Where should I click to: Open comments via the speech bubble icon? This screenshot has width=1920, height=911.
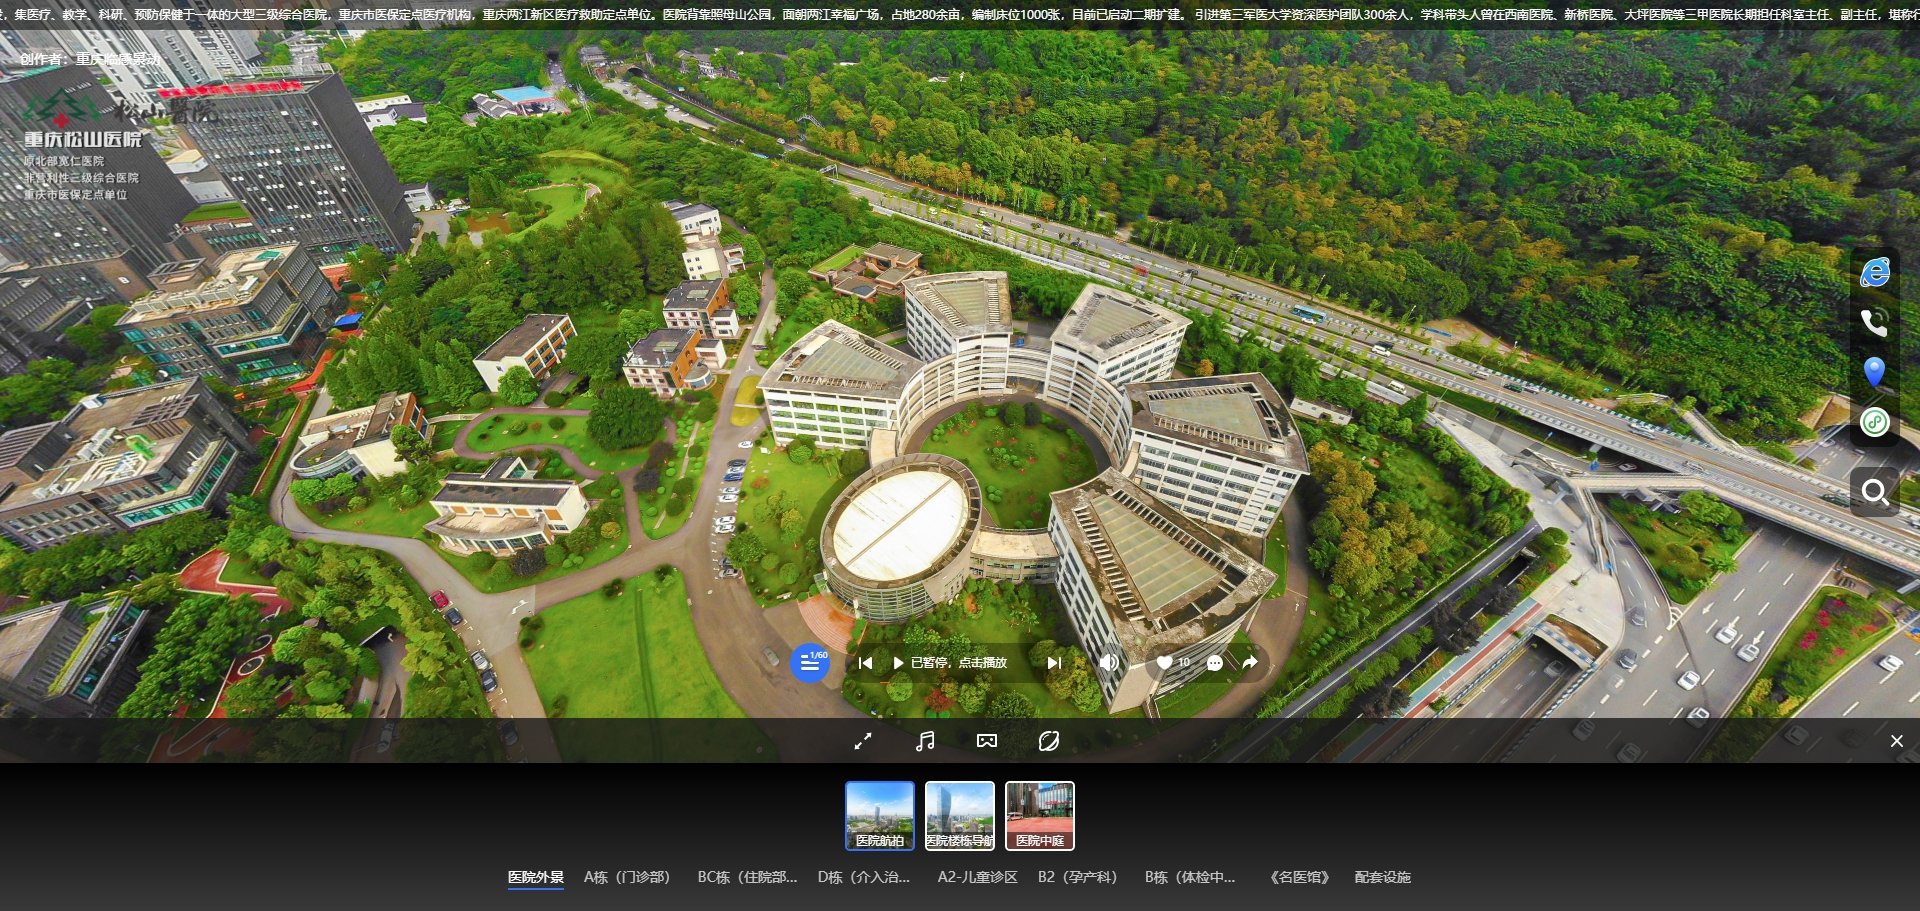(x=1215, y=663)
